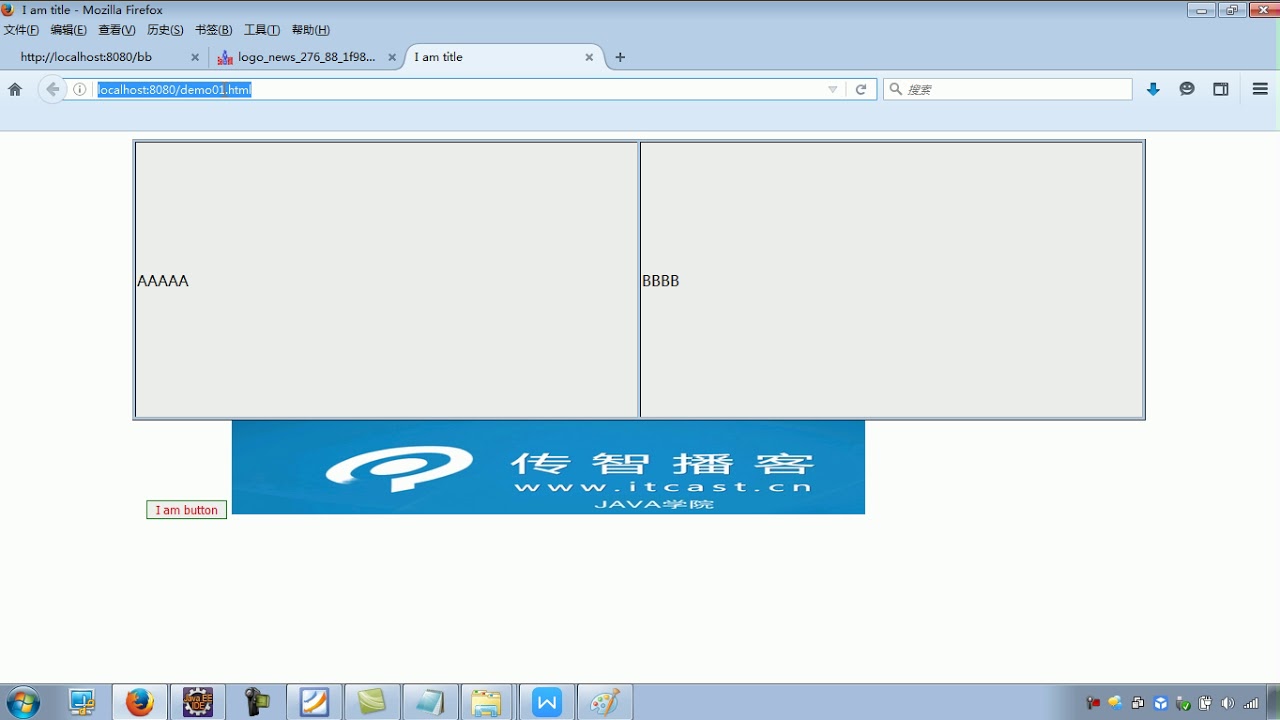The width and height of the screenshot is (1280, 720).
Task: Open the Firefox hamburger menu
Action: tap(1260, 89)
